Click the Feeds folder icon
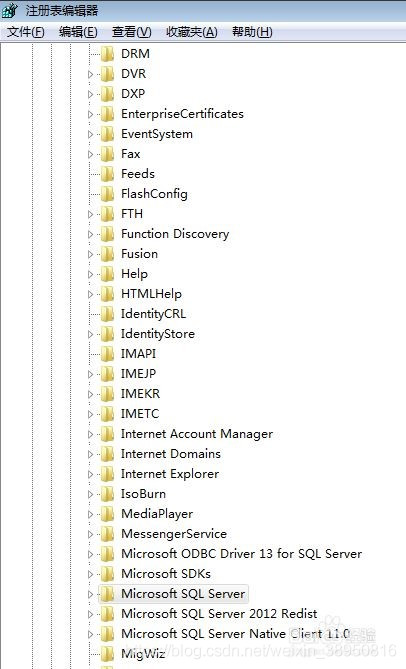This screenshot has width=406, height=669. pyautogui.click(x=107, y=174)
